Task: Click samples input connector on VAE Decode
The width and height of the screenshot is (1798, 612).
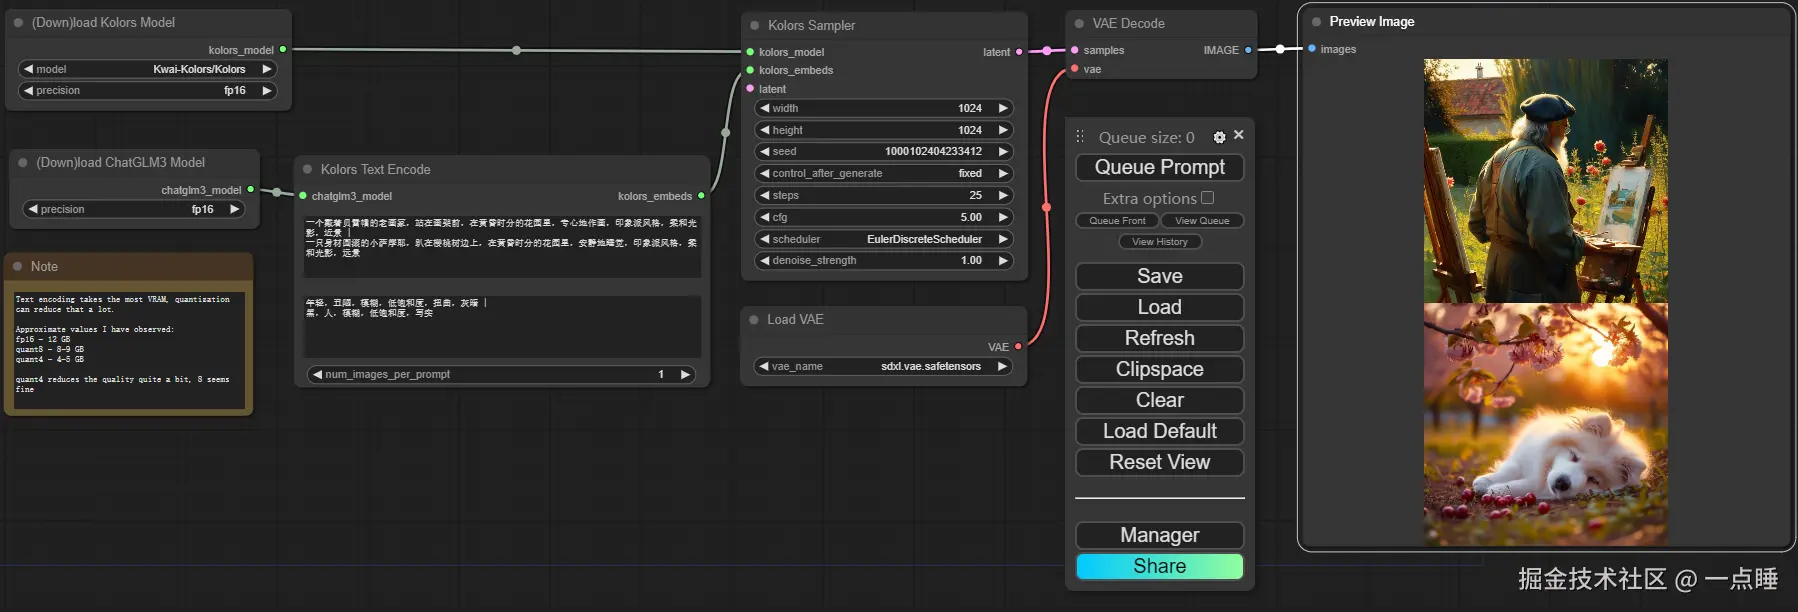Action: [x=1075, y=50]
